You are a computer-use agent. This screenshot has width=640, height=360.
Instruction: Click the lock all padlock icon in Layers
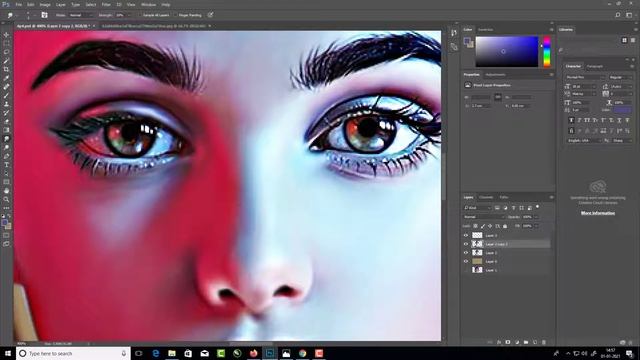pyautogui.click(x=505, y=226)
